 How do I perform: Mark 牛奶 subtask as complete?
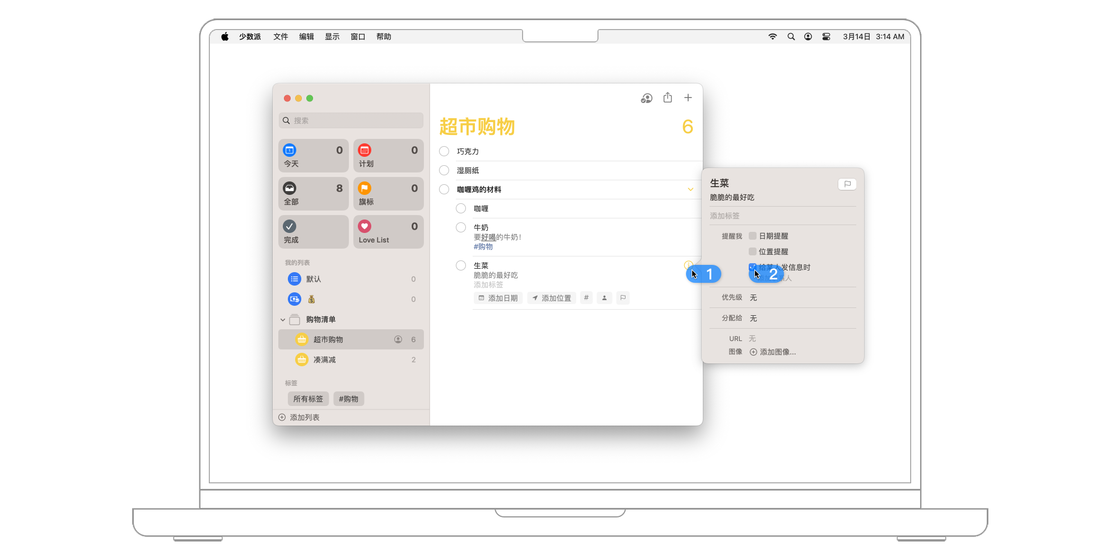click(461, 227)
